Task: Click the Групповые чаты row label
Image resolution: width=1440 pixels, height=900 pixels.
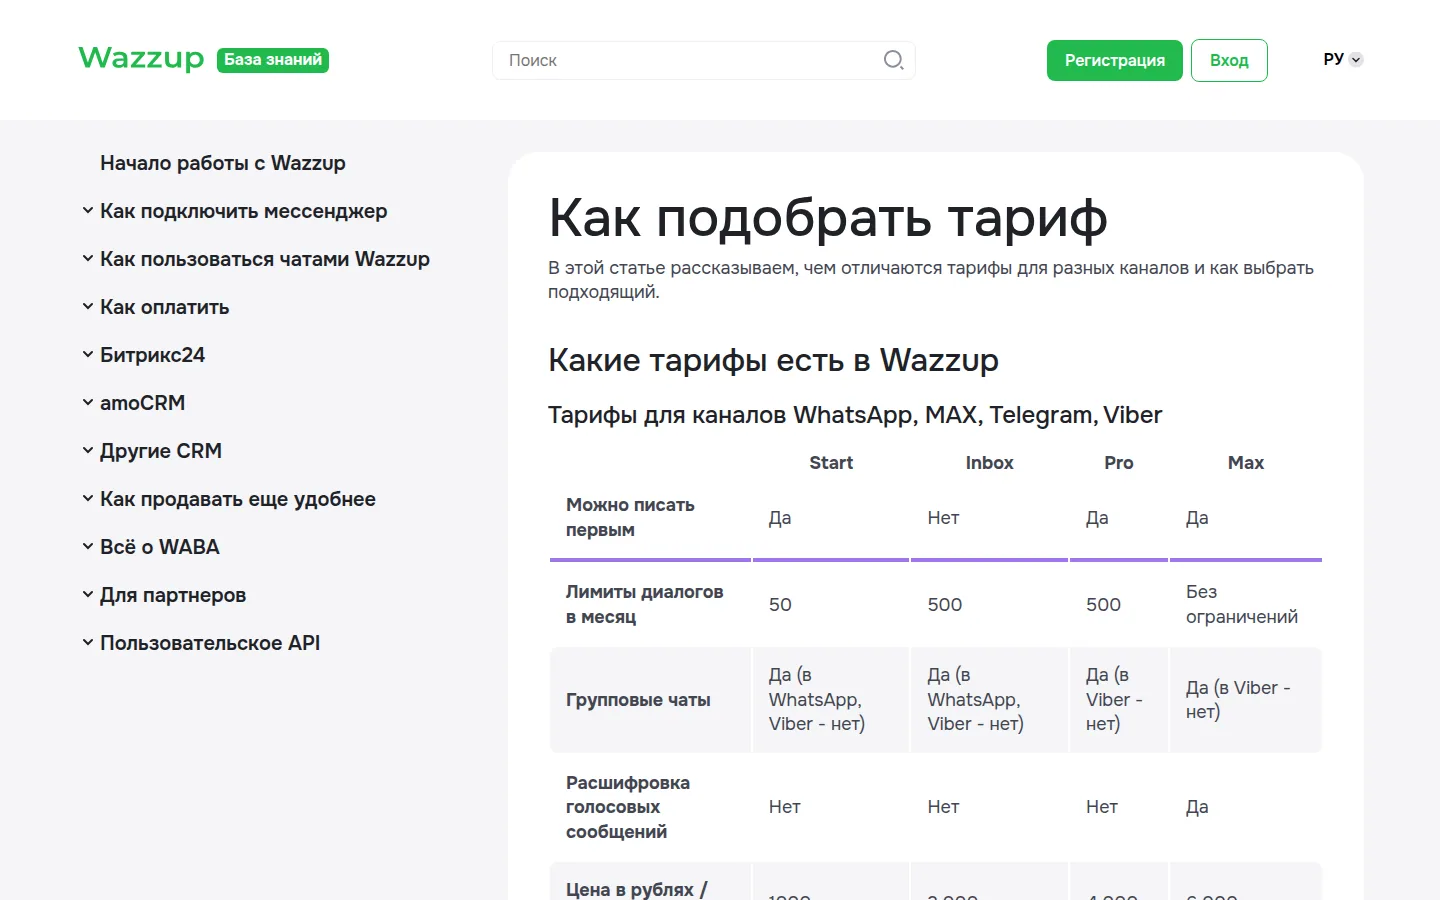Action: [638, 700]
